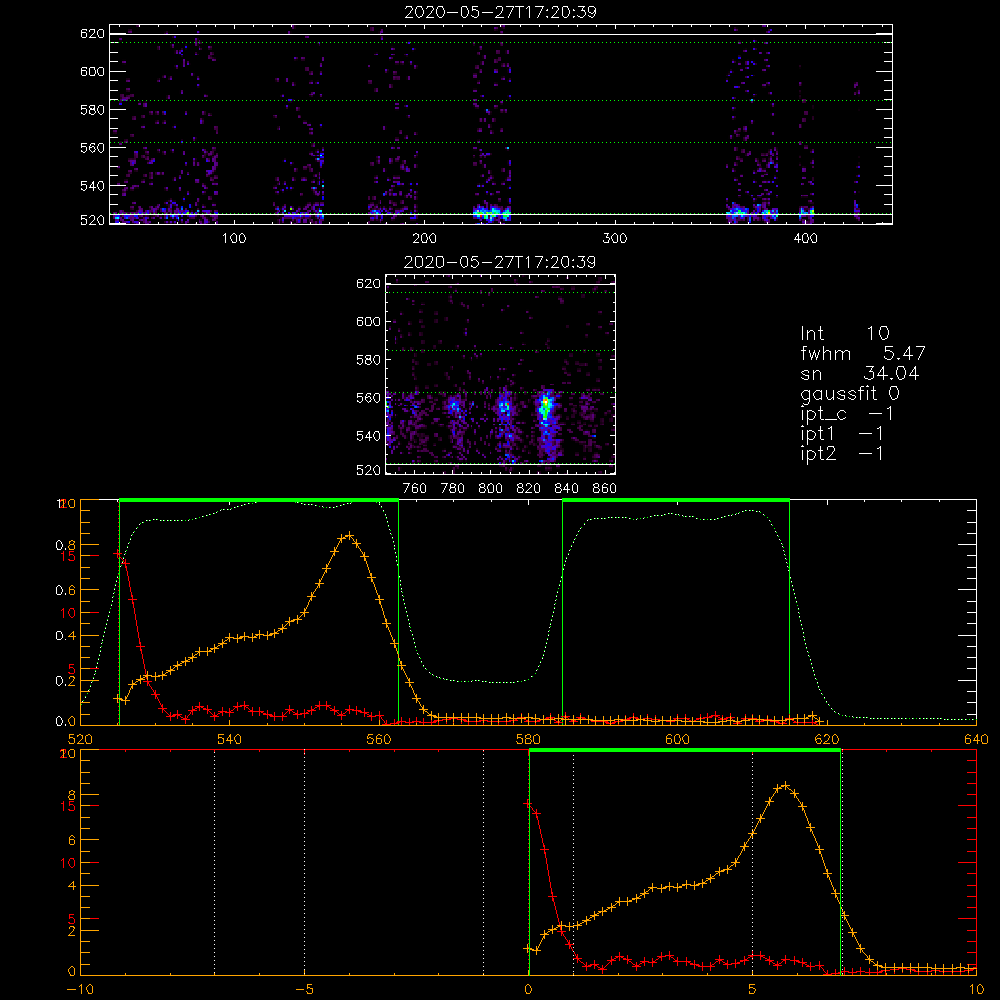This screenshot has height=1000, width=1000.
Task: Click the brightest emission blob near 830 in middle image
Action: pos(545,406)
